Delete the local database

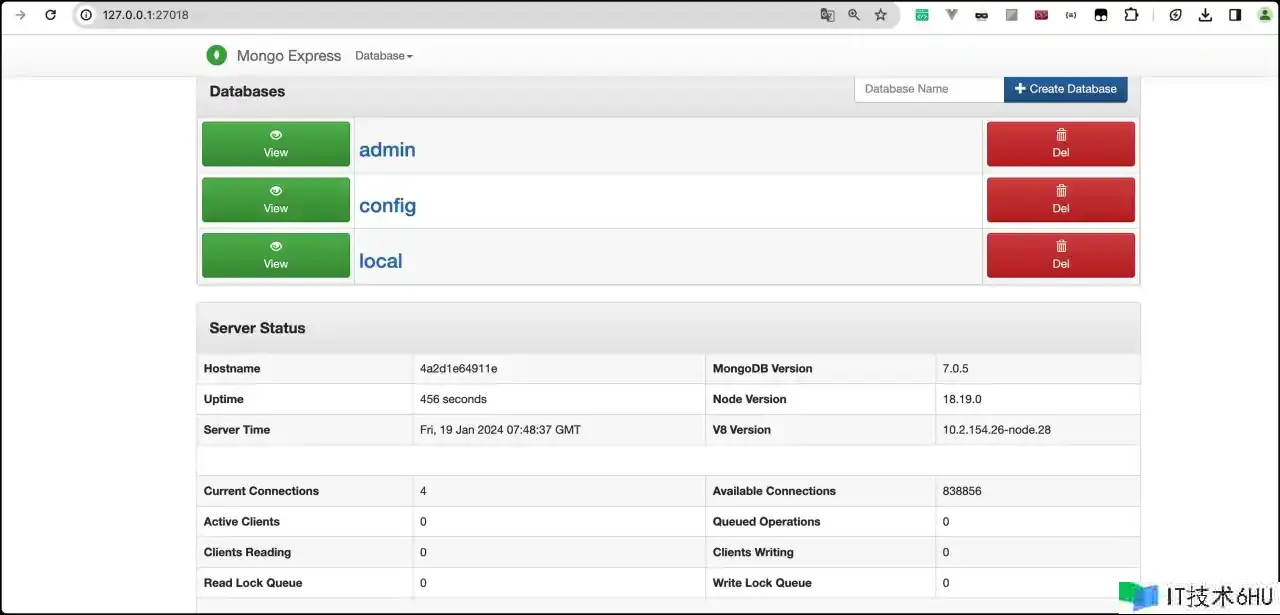point(1061,255)
